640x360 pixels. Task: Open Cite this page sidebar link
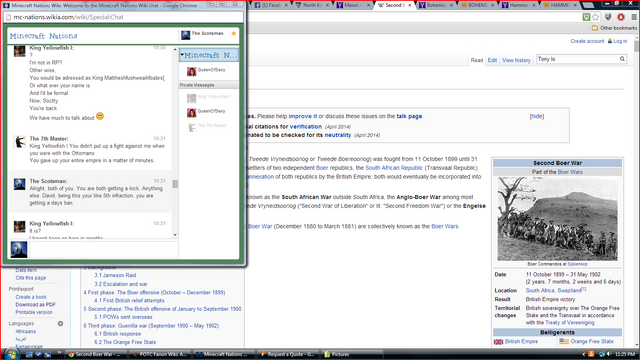(x=31, y=278)
